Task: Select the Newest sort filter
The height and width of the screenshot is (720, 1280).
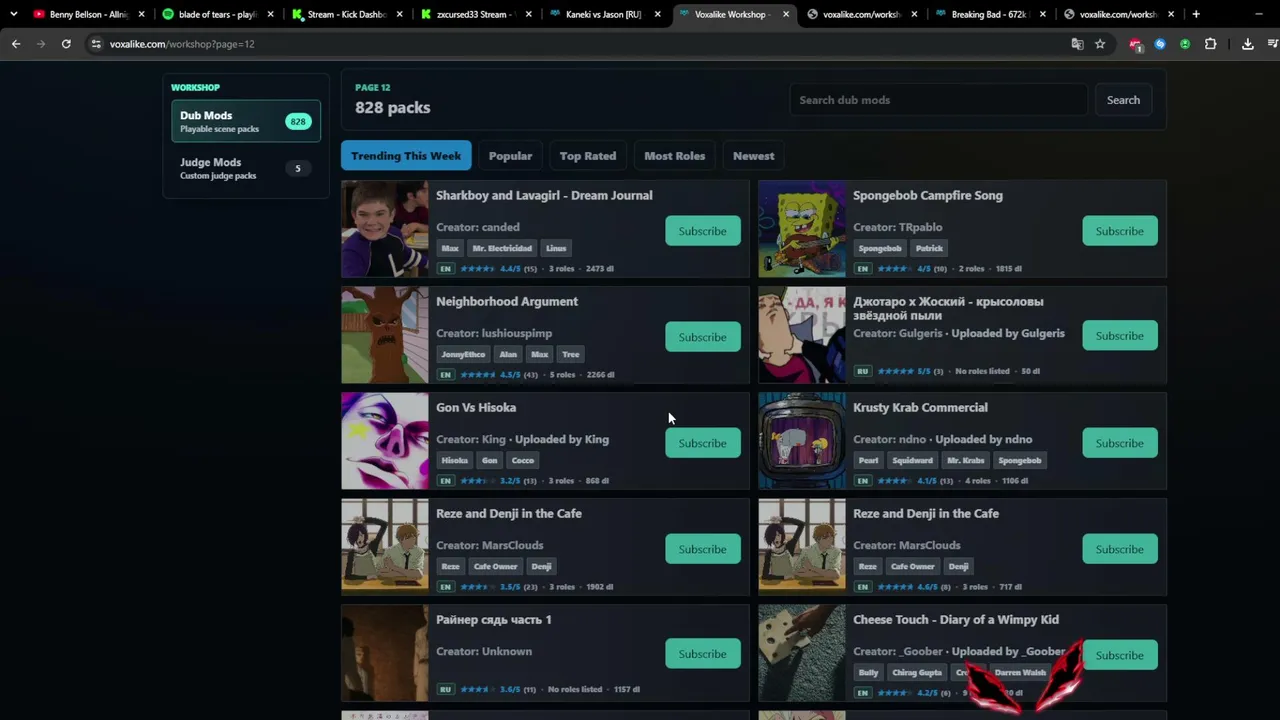Action: point(754,156)
